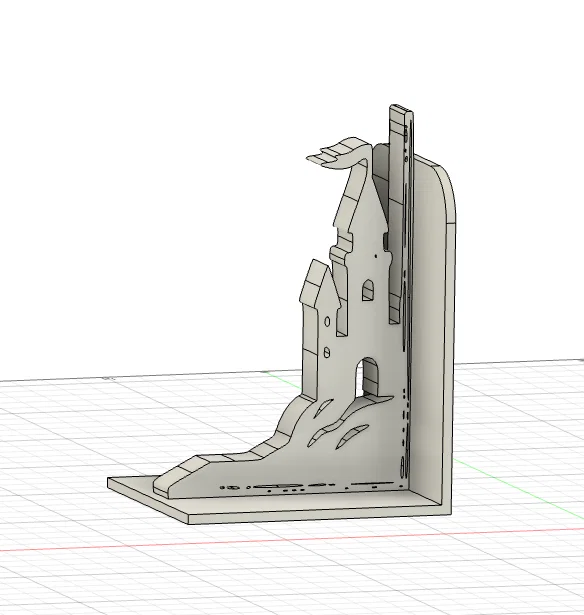
Task: Select the pointed roof of the small tower
Action: coord(320,284)
